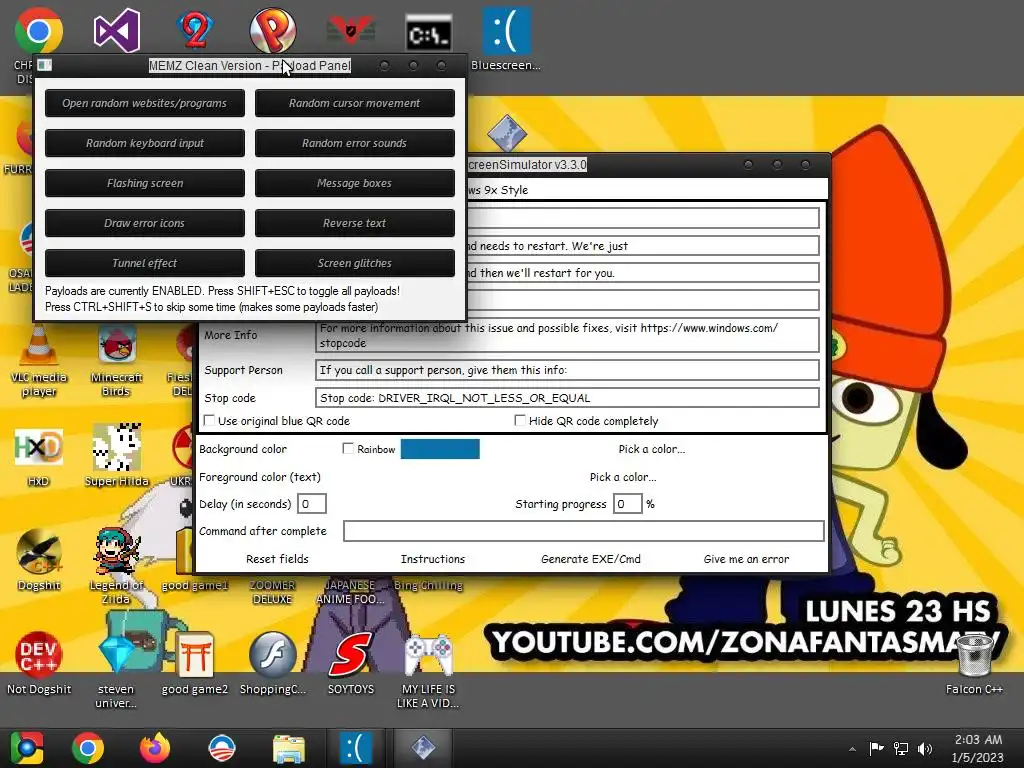Open VLC media player desktop icon

tap(39, 360)
